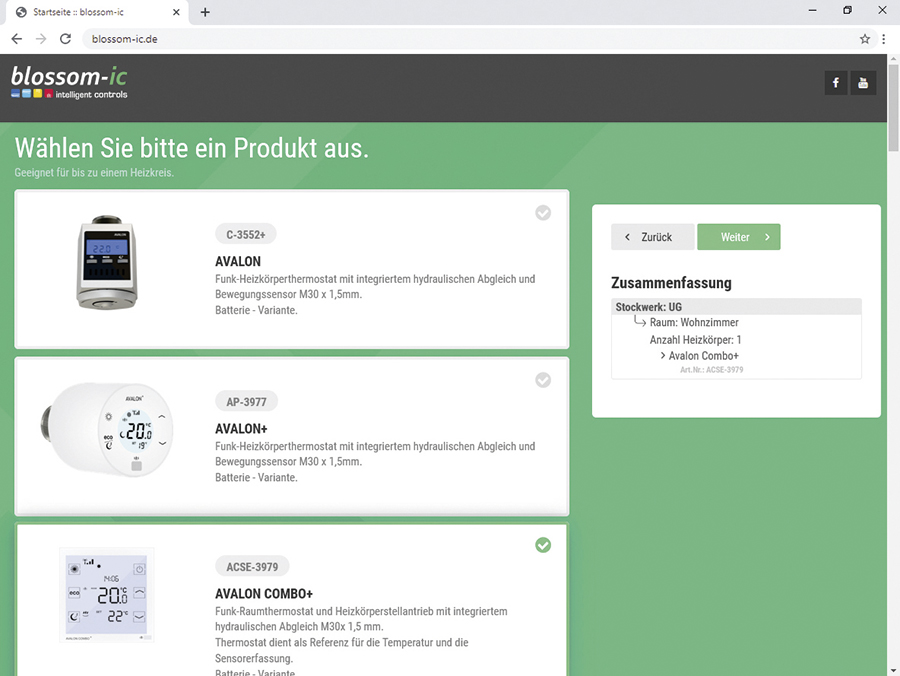Select the Startseite :: blossom-ic tab
900x676 pixels.
[97, 13]
